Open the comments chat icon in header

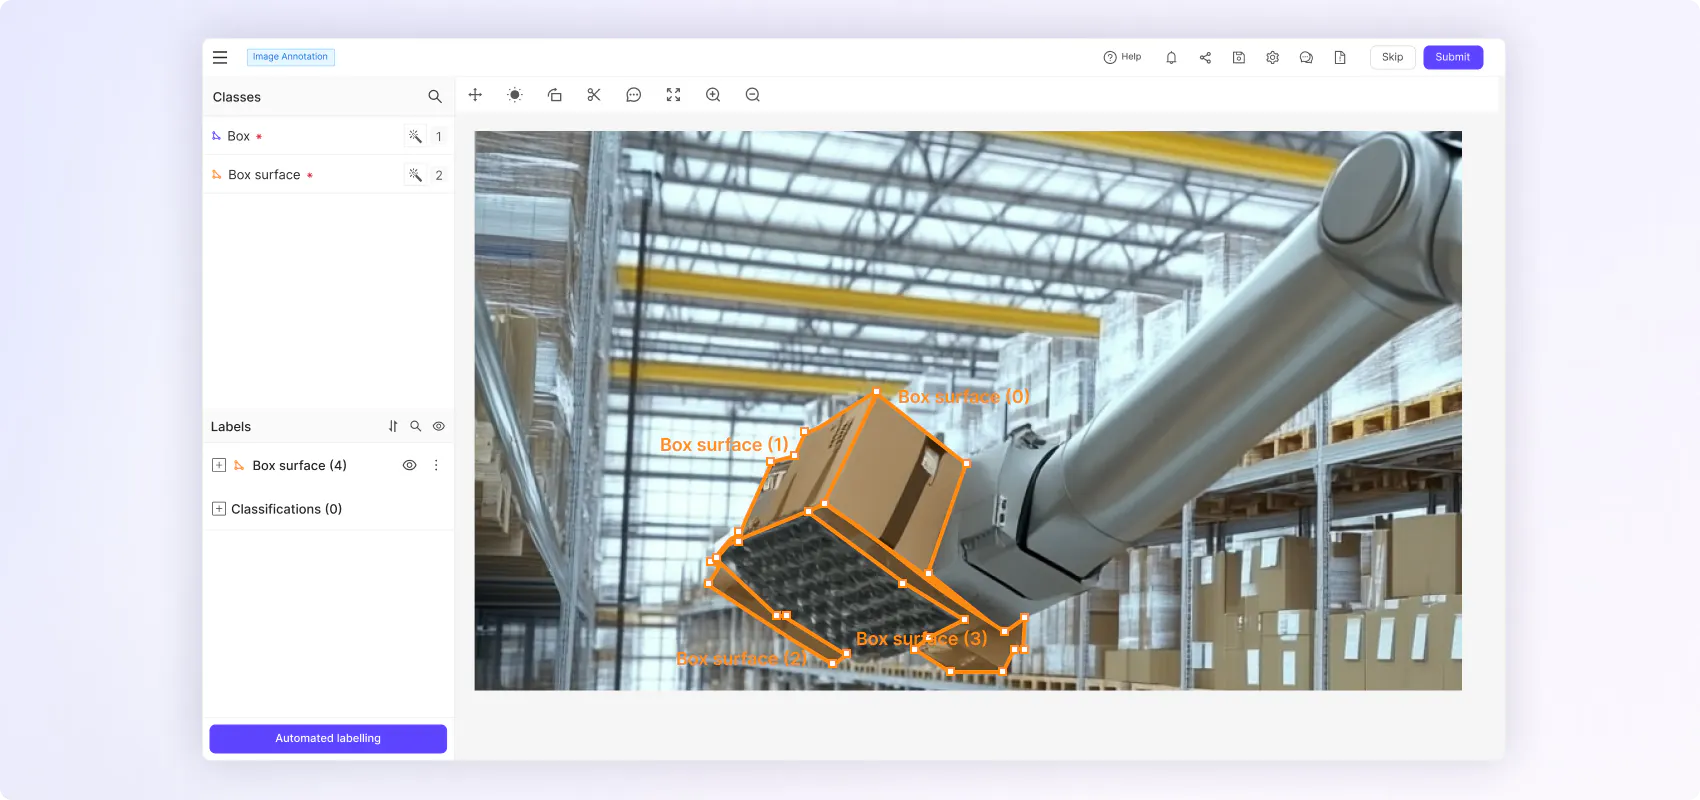(1306, 58)
